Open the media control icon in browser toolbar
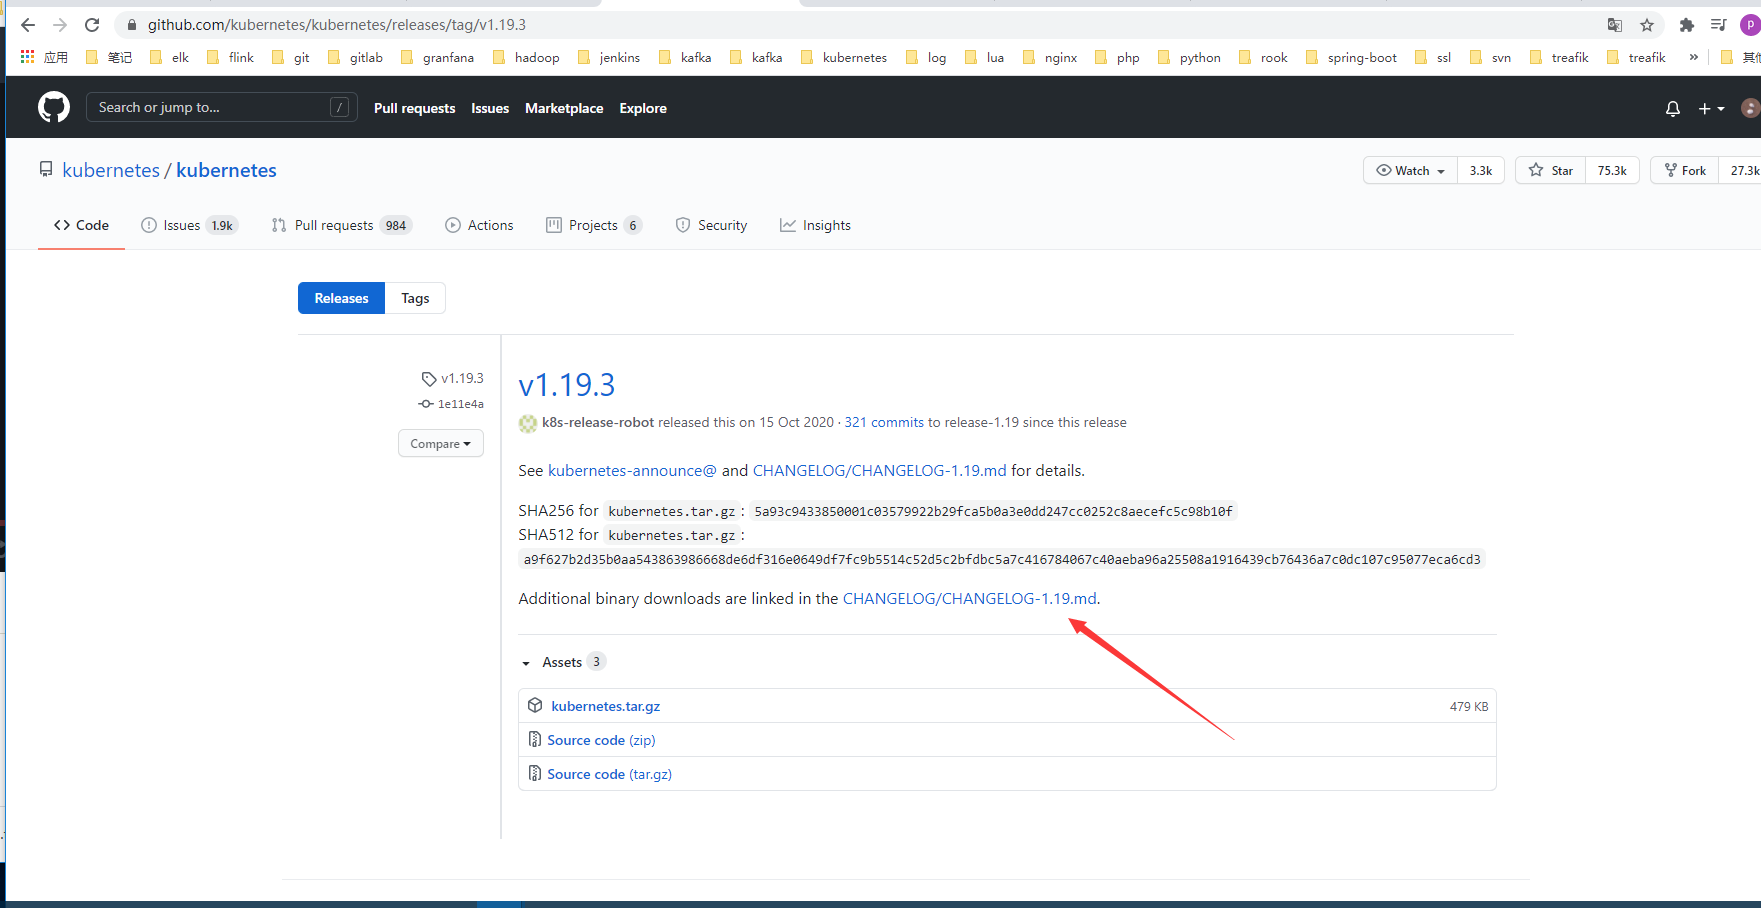The image size is (1761, 908). coord(1718,25)
